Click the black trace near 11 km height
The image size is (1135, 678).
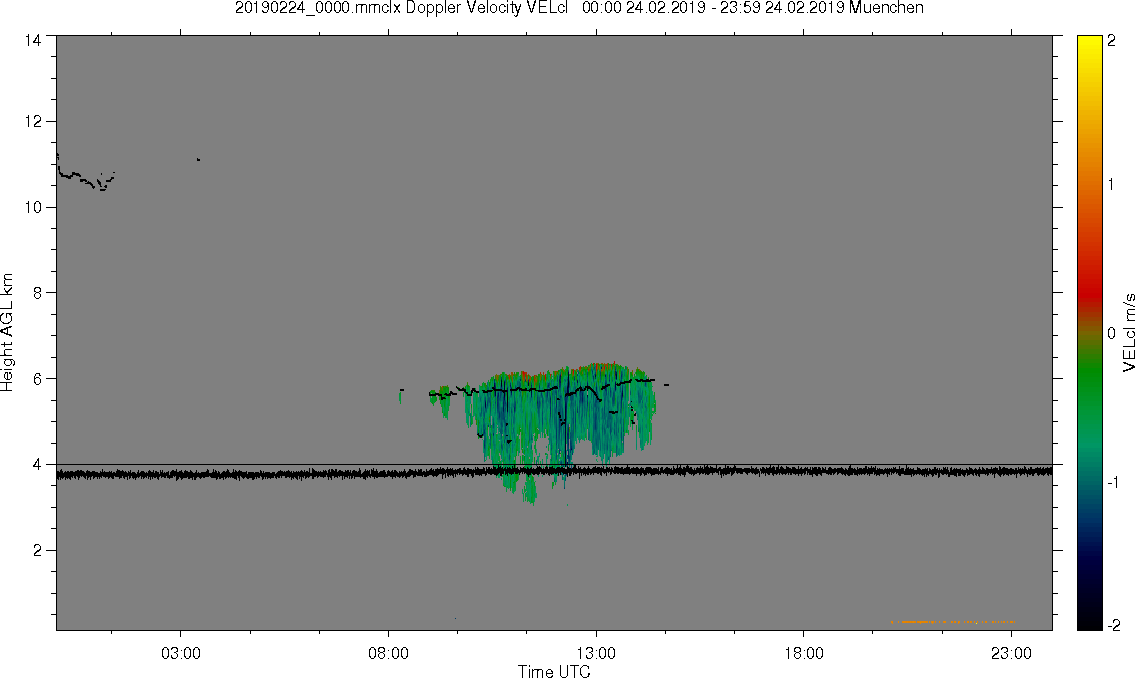click(x=85, y=174)
